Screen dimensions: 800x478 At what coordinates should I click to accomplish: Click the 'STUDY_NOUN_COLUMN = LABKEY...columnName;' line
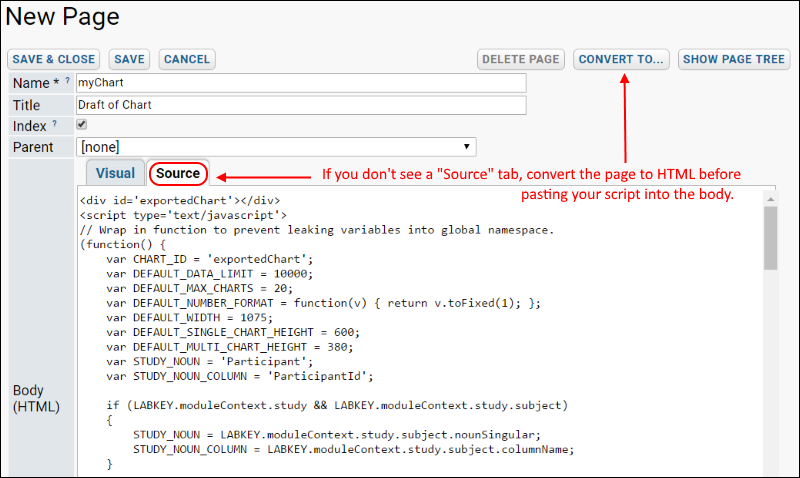click(x=354, y=450)
